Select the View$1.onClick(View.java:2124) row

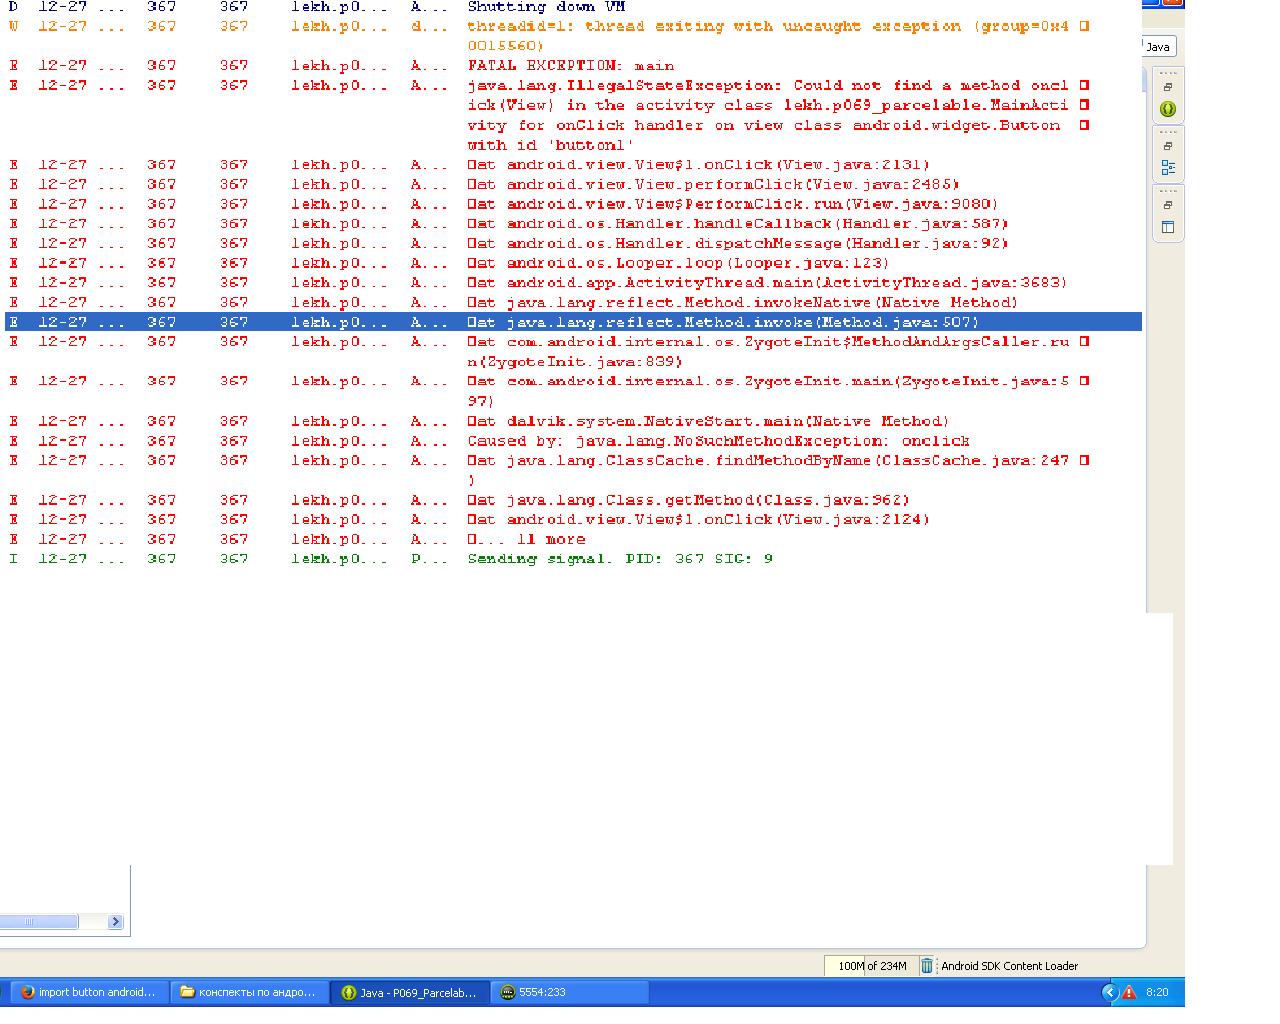tap(573, 519)
